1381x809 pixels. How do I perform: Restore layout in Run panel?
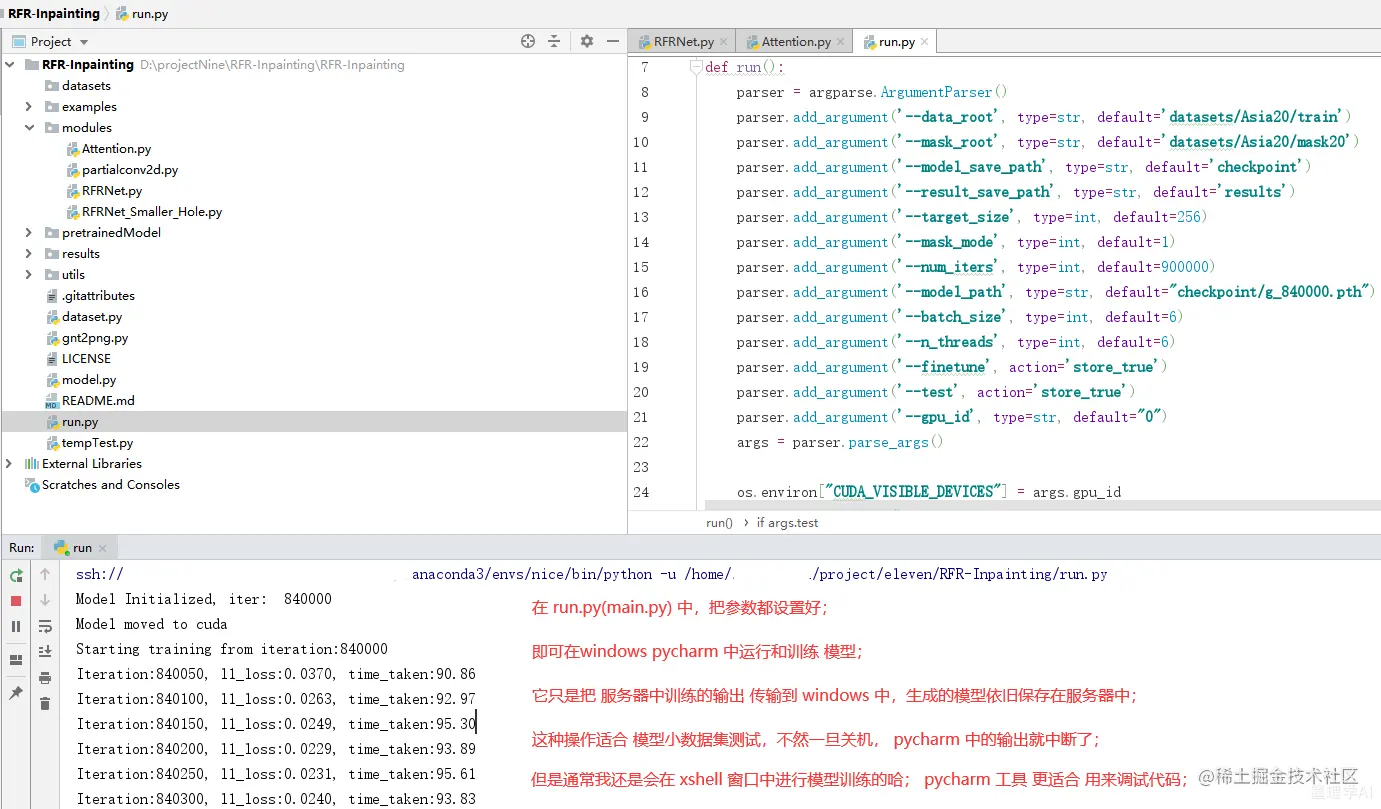(16, 660)
